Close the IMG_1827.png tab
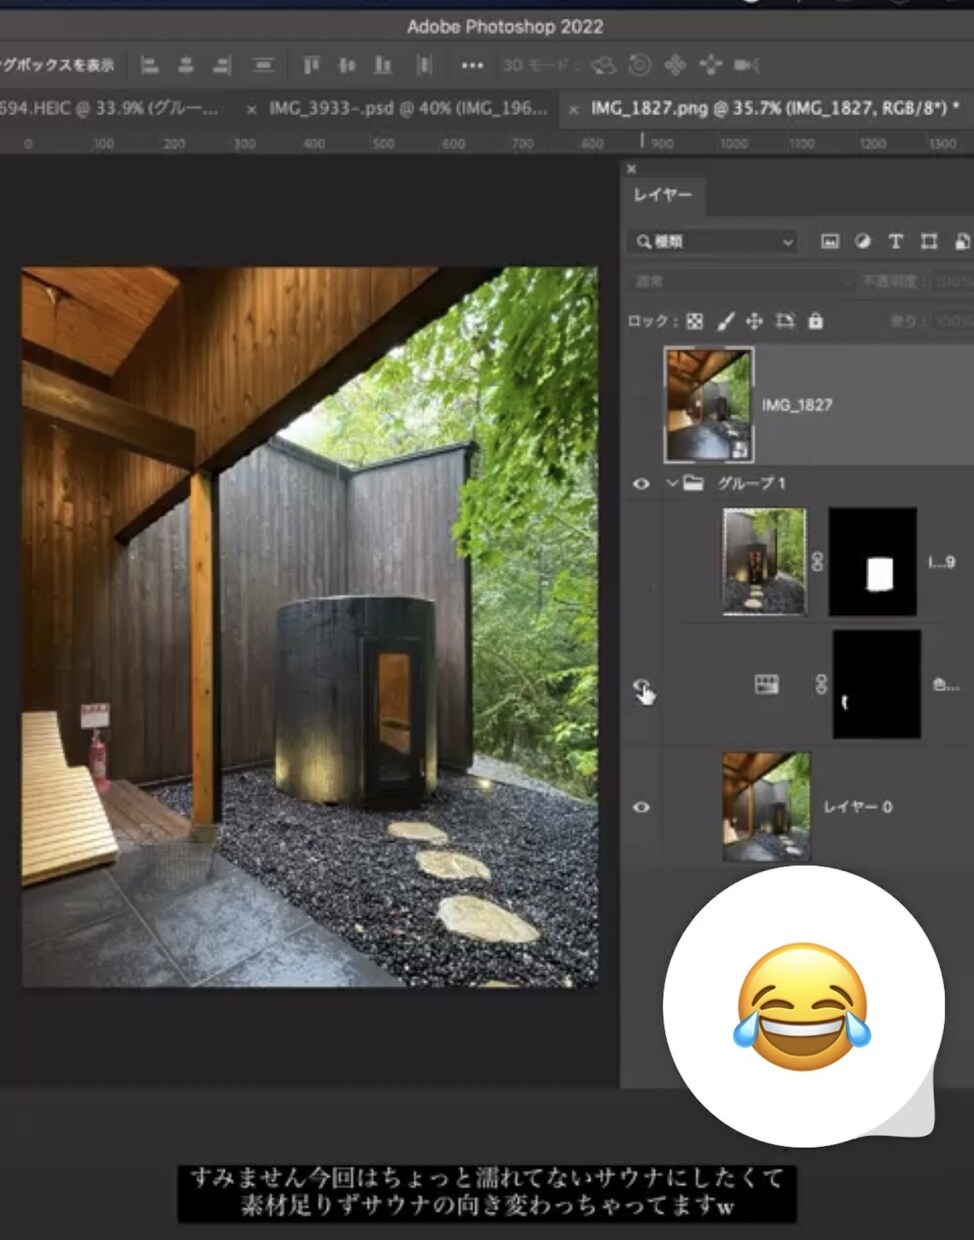The width and height of the screenshot is (974, 1240). [573, 109]
